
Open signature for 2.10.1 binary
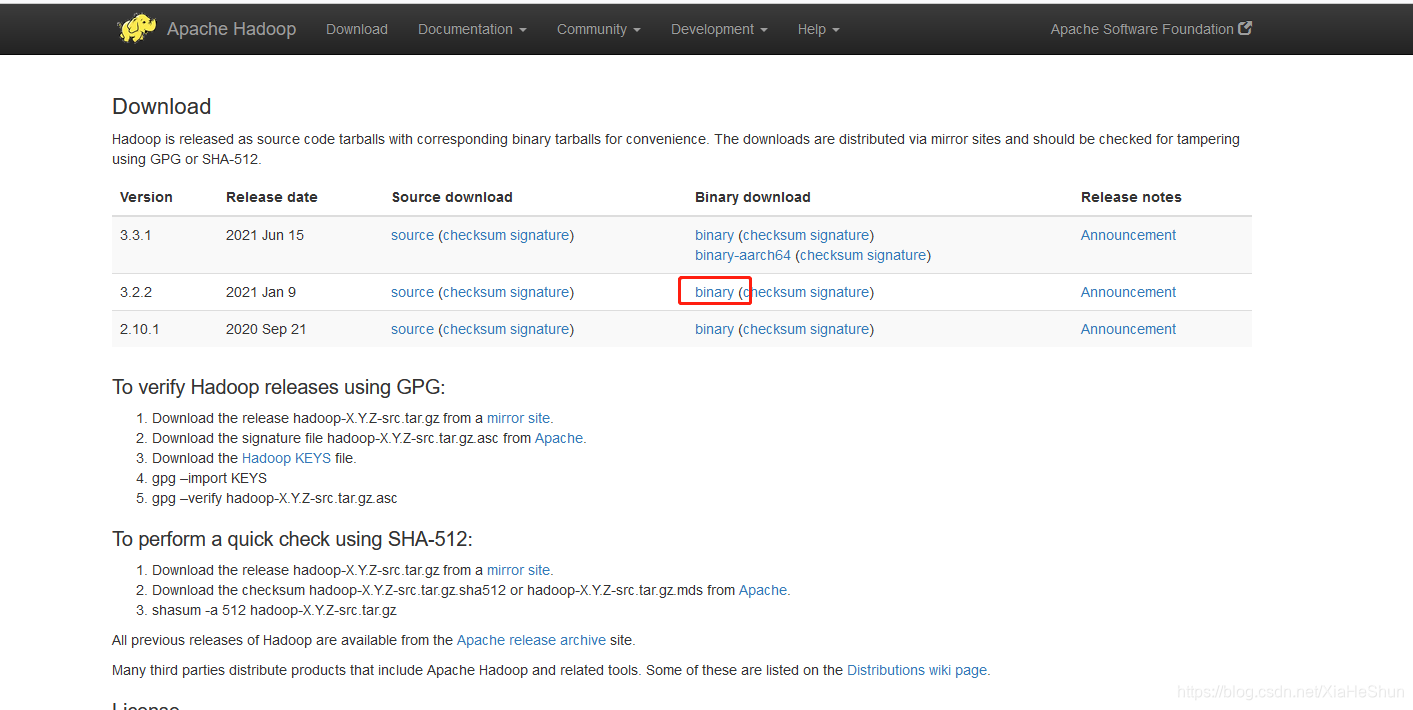point(839,329)
